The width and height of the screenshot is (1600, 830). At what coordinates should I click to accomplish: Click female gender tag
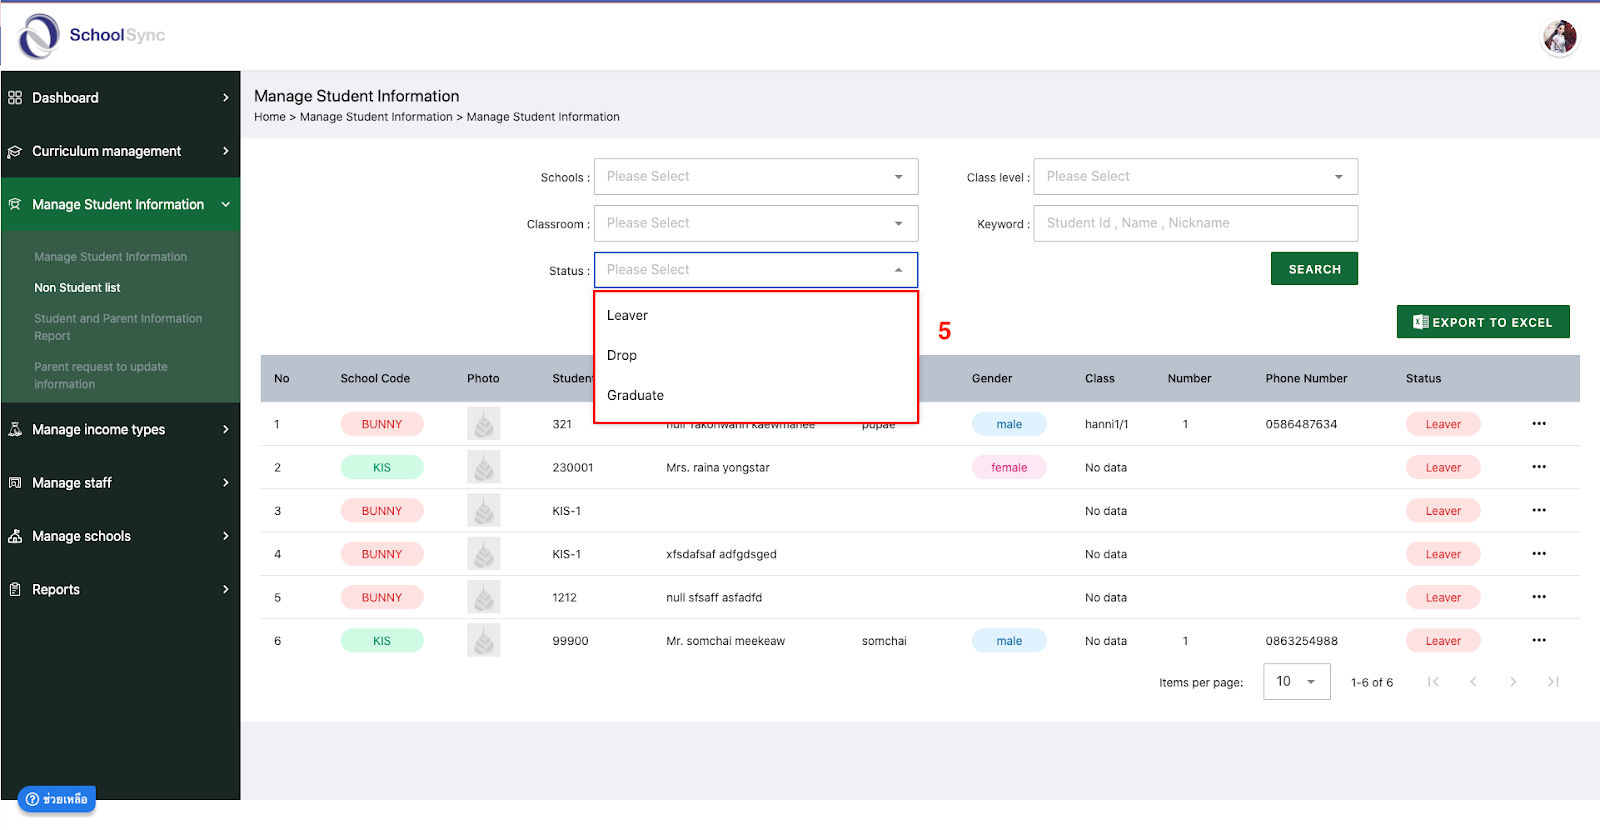click(1009, 467)
